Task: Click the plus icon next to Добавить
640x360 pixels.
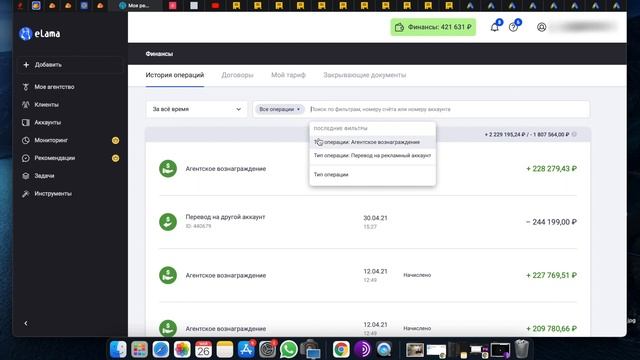Action: [26, 65]
